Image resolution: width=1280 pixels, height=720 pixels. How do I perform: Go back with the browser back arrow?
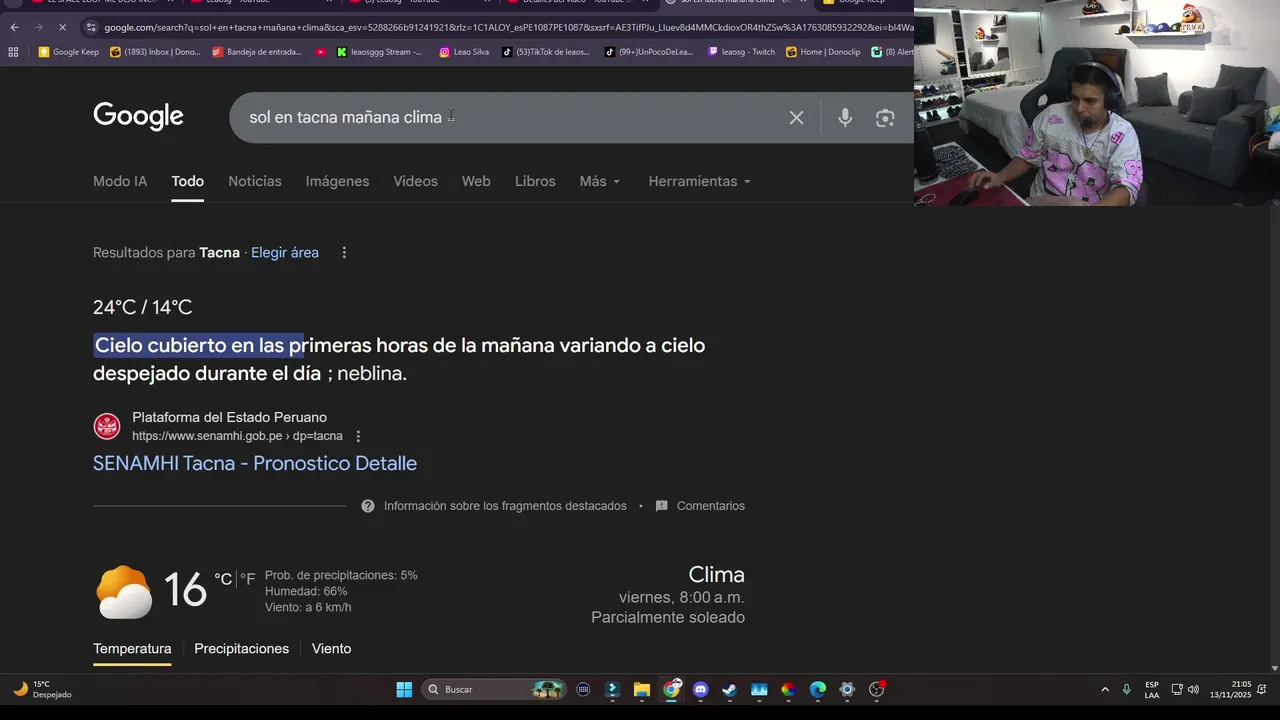click(14, 27)
